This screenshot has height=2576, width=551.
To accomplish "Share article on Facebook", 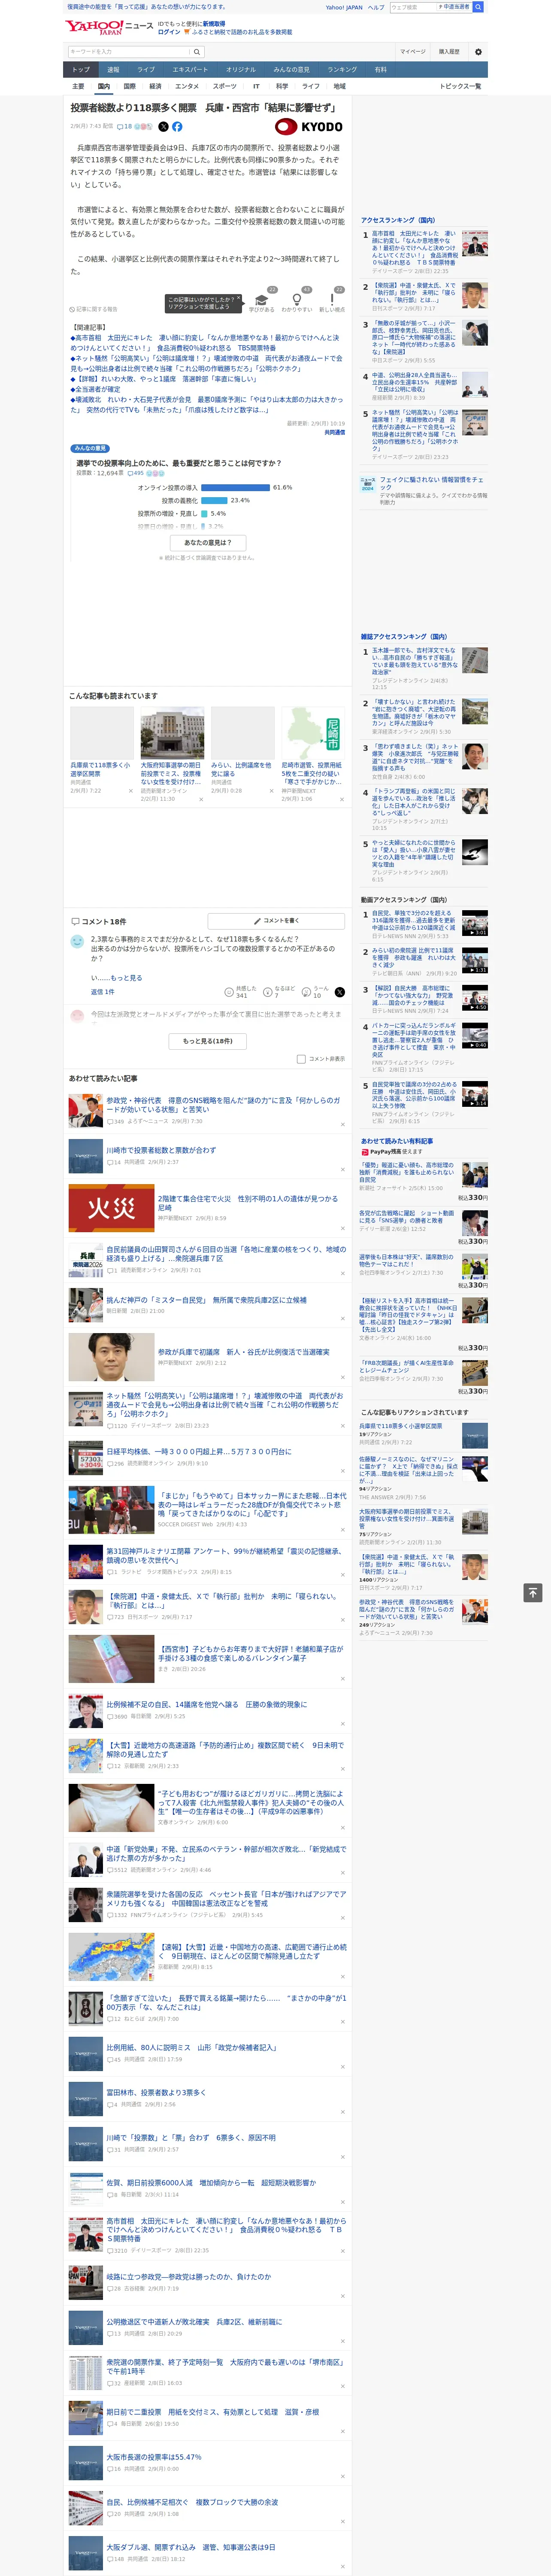I will coord(177,127).
